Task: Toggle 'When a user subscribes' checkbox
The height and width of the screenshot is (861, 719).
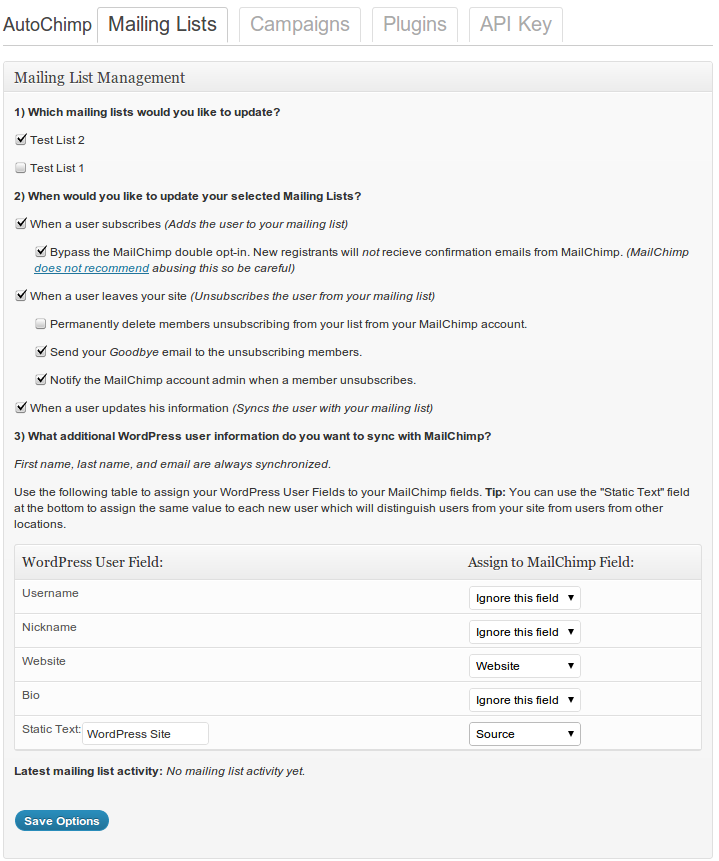Action: tap(21, 223)
